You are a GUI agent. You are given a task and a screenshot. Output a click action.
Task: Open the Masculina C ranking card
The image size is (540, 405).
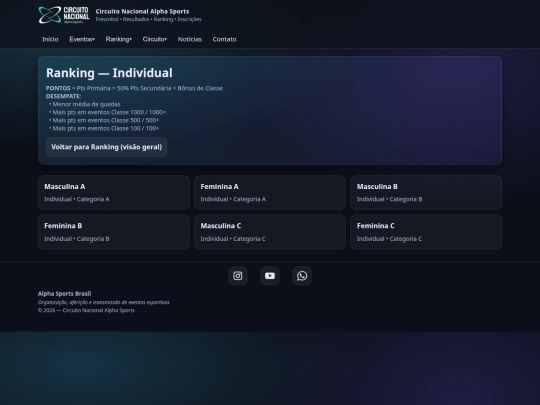270,232
